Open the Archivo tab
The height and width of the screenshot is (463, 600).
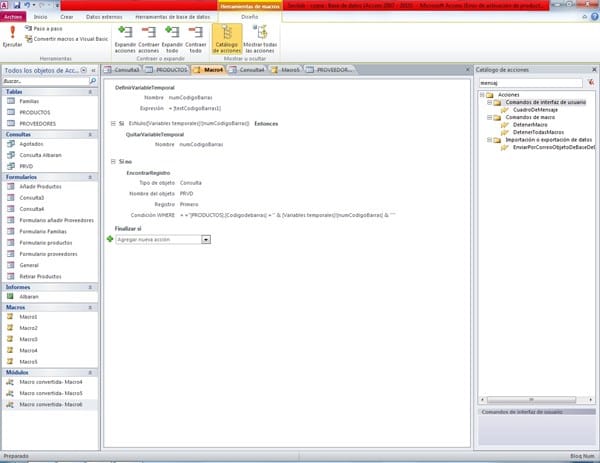12,17
